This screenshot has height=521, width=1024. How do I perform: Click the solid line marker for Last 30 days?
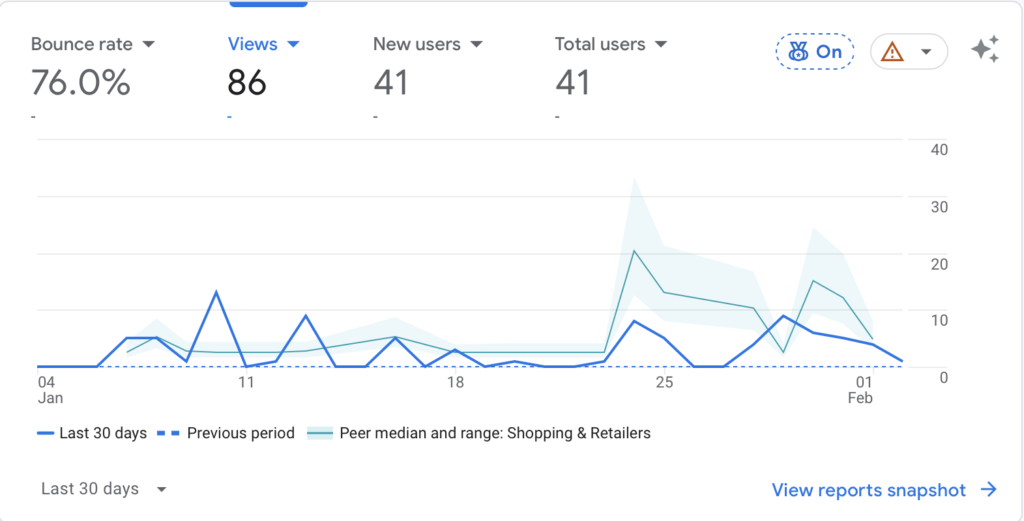click(x=45, y=433)
